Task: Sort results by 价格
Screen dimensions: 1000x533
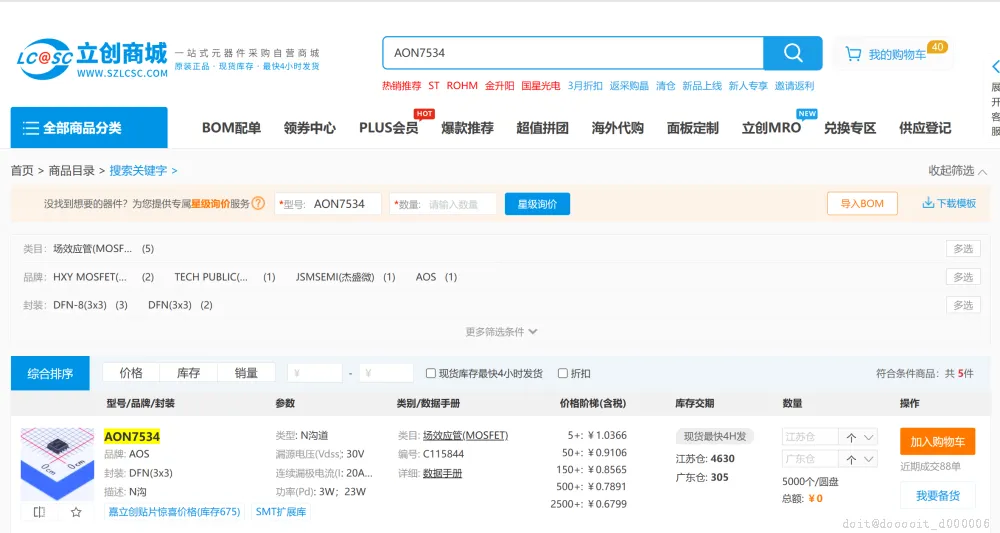Action: 131,373
